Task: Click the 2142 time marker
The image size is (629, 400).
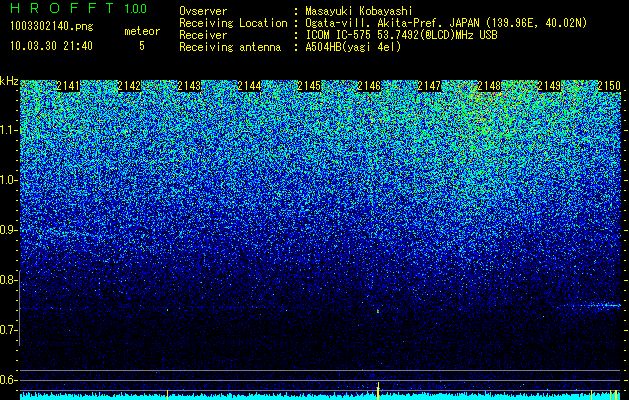Action: click(x=129, y=86)
